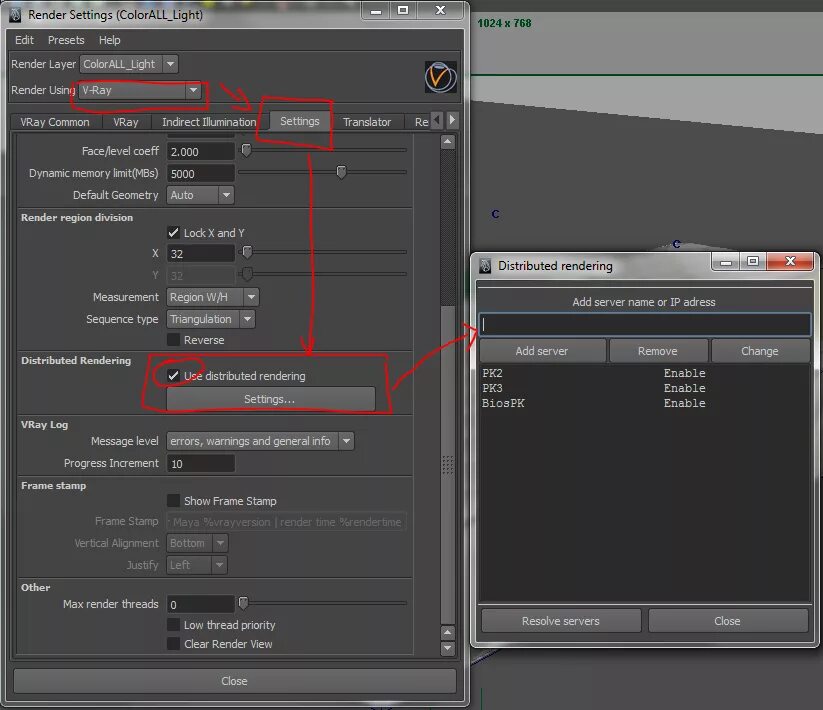Click the bottom-most scrollbar down arrow
The height and width of the screenshot is (710, 823).
tap(447, 649)
